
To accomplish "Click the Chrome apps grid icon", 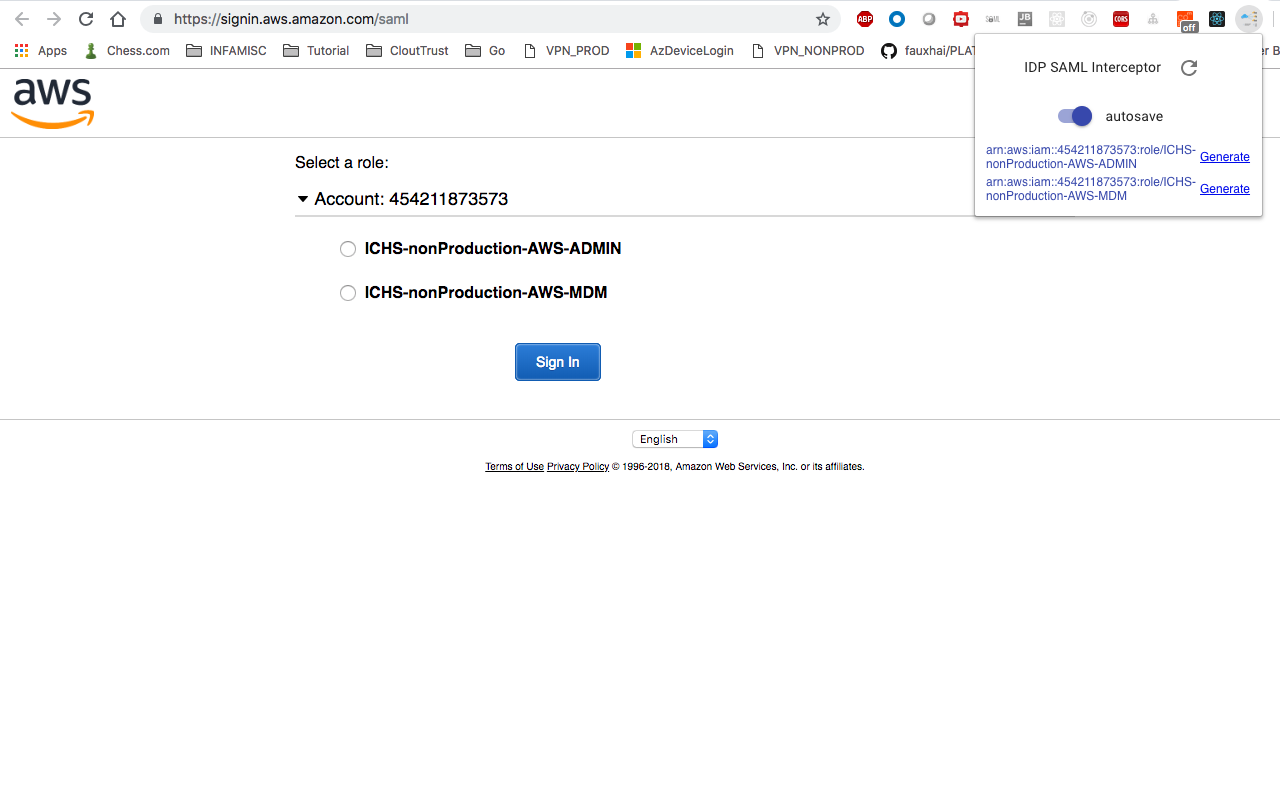I will (21, 50).
